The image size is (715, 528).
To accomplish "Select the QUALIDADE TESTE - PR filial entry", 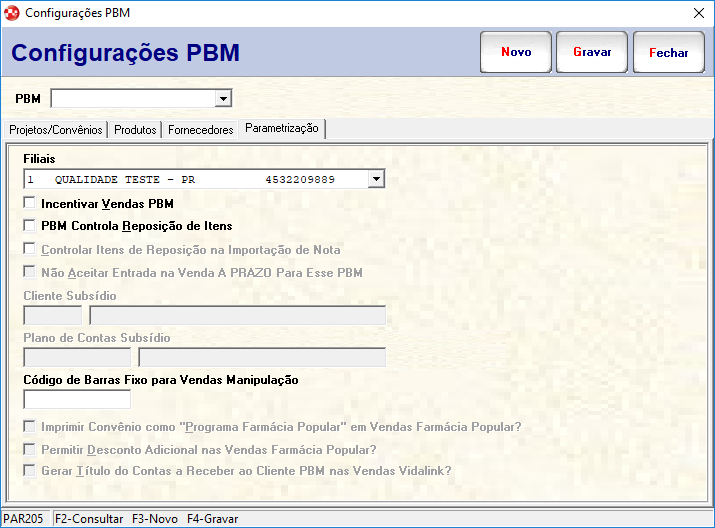I will (x=196, y=179).
